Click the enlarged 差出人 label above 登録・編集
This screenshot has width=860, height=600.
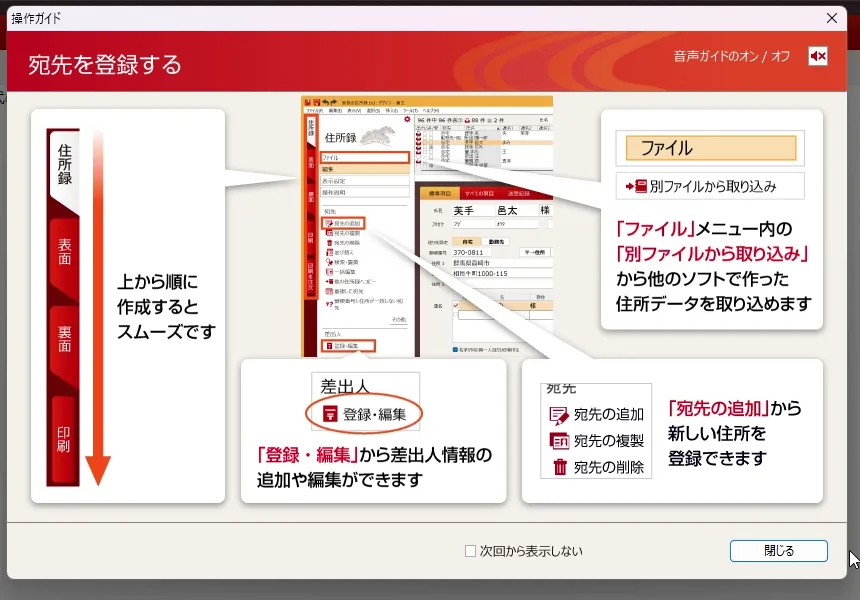pos(344,387)
